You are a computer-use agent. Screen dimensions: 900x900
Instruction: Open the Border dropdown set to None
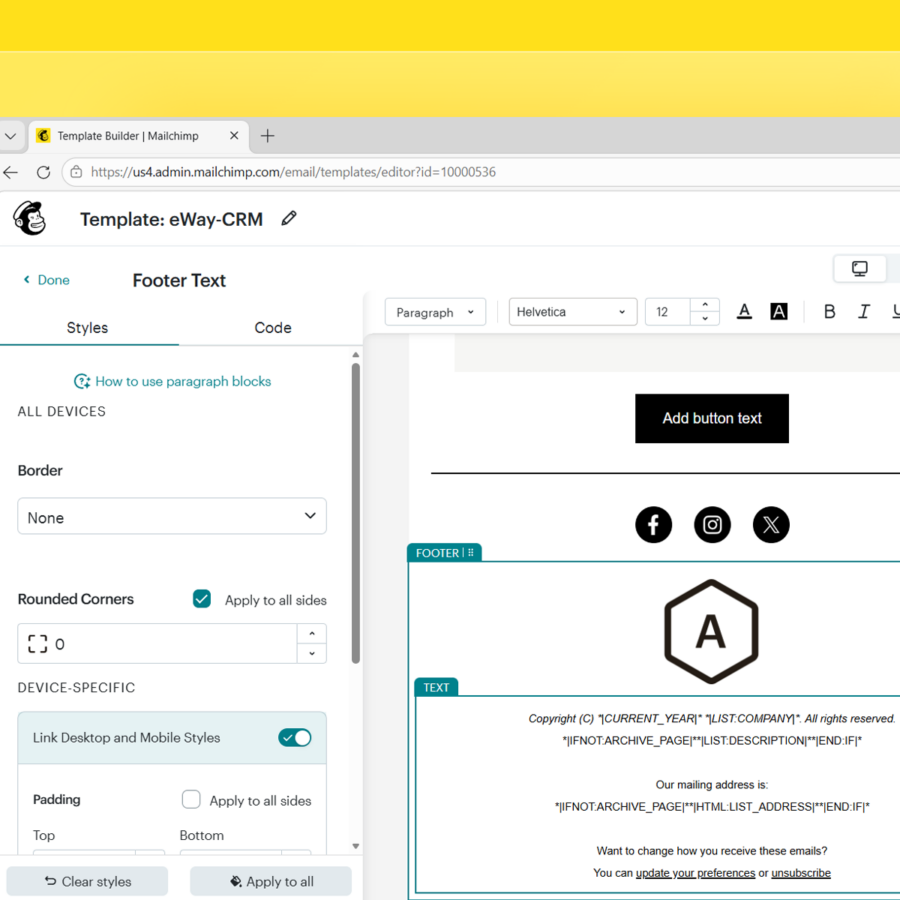point(172,517)
